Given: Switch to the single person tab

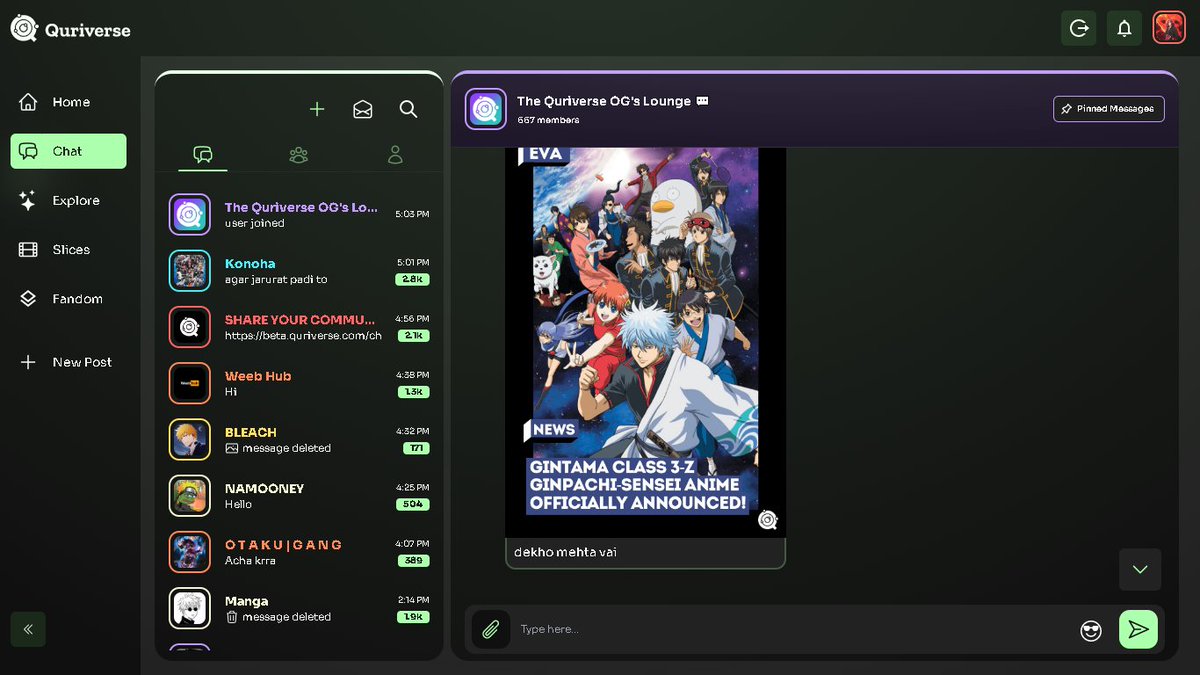Looking at the screenshot, I should tap(395, 155).
